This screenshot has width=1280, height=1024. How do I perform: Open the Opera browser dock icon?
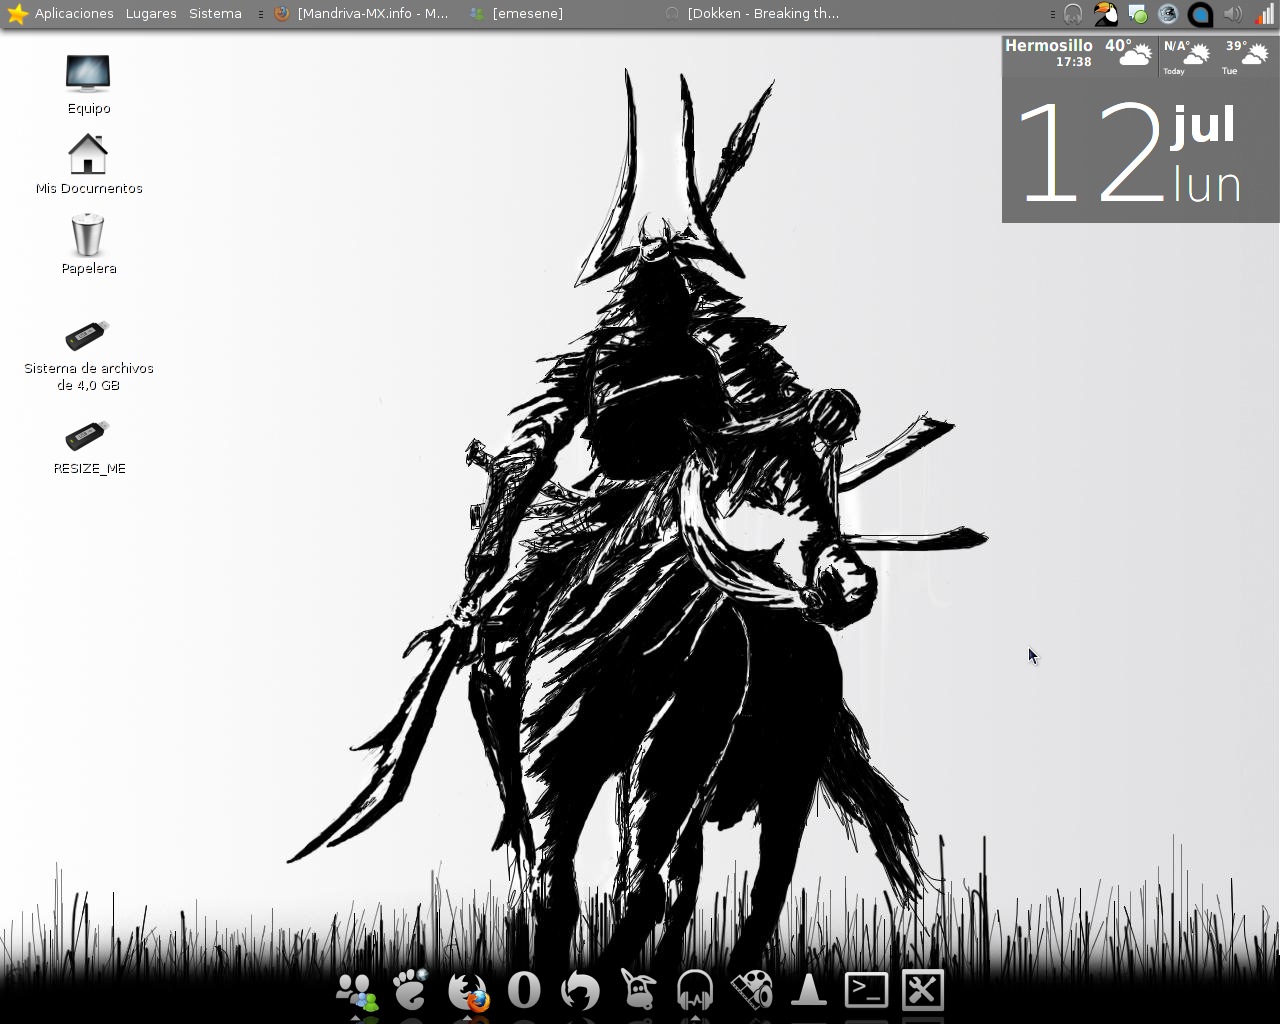pos(524,990)
